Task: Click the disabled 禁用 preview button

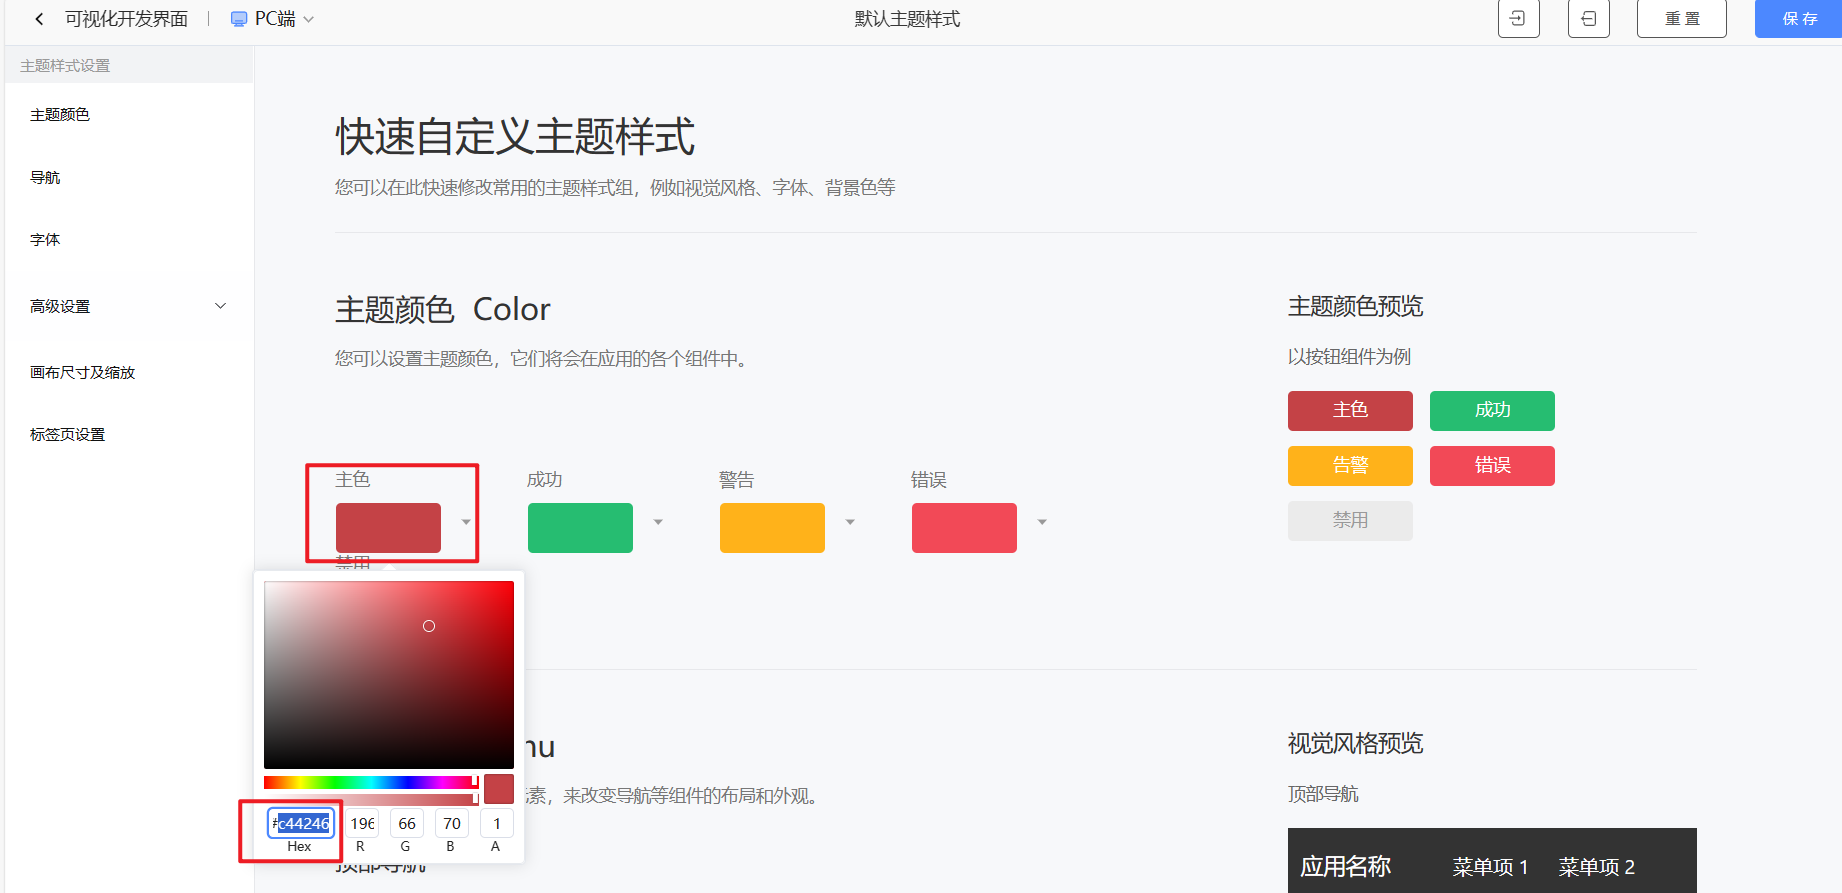Action: (1350, 521)
